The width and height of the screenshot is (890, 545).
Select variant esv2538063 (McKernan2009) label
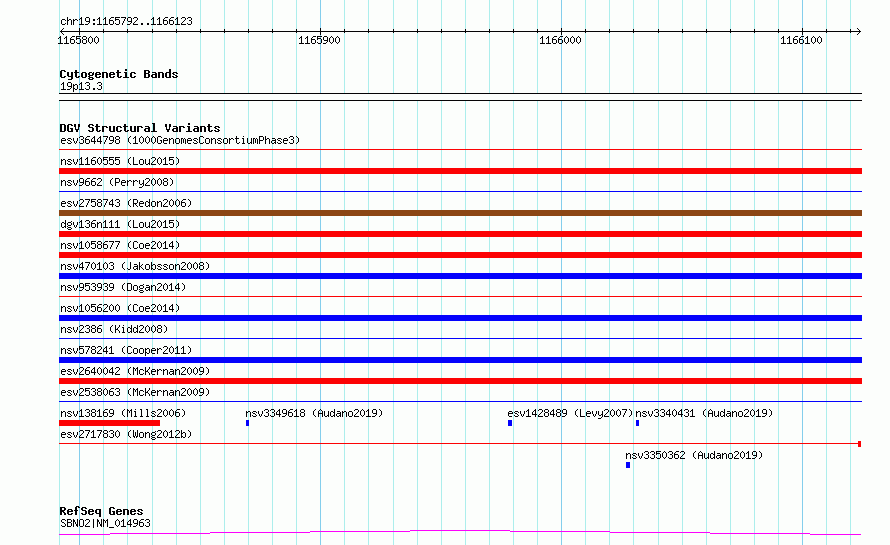pyautogui.click(x=135, y=392)
